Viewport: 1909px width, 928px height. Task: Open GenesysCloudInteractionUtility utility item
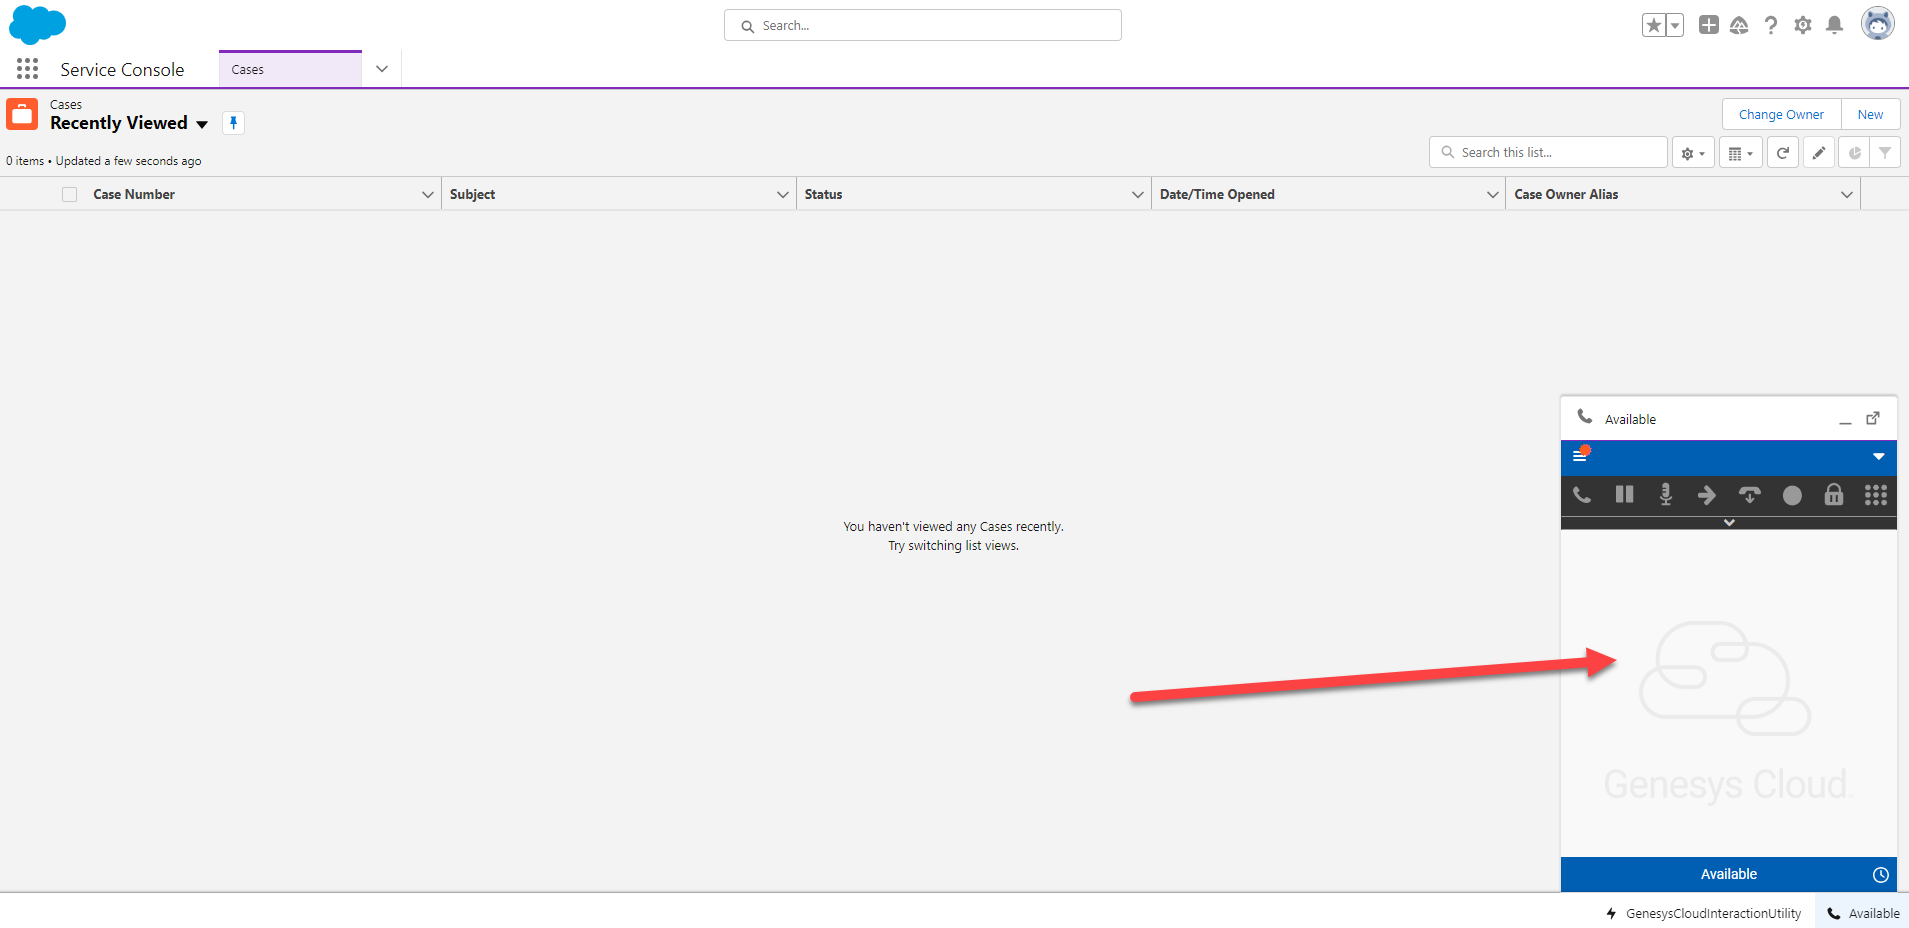click(1704, 913)
